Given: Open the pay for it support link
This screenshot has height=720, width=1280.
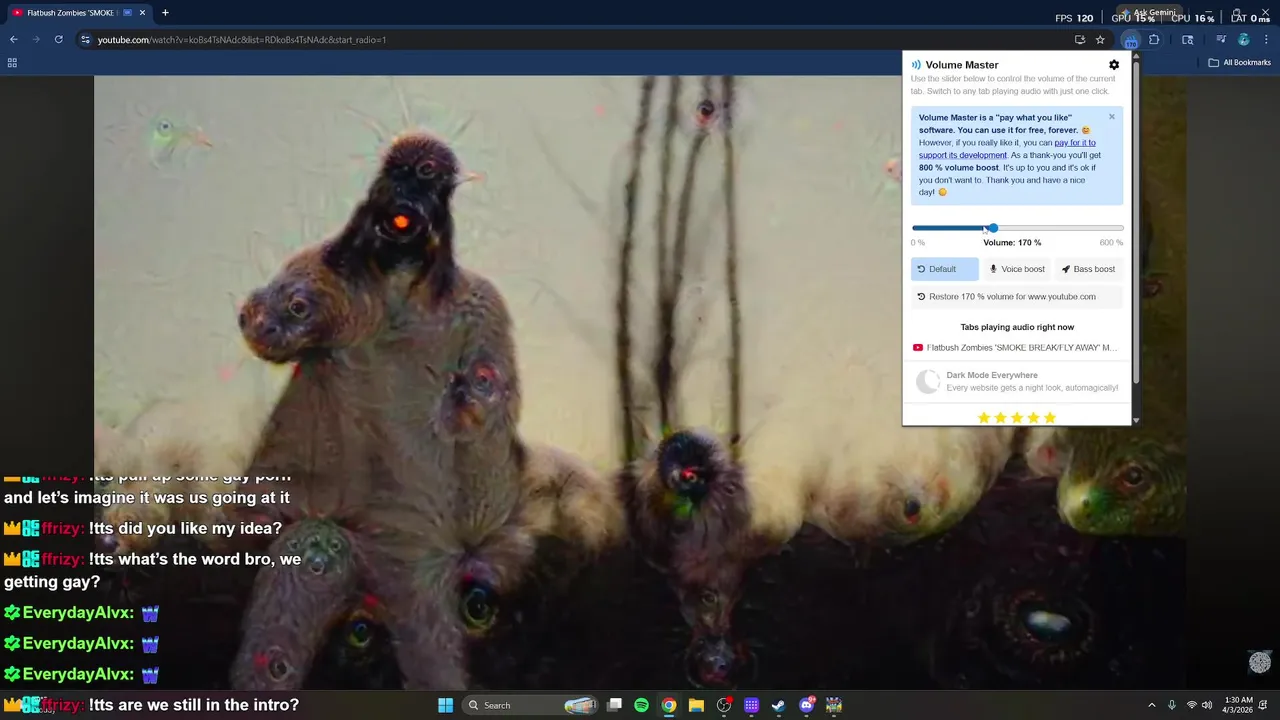Looking at the screenshot, I should tap(1007, 149).
